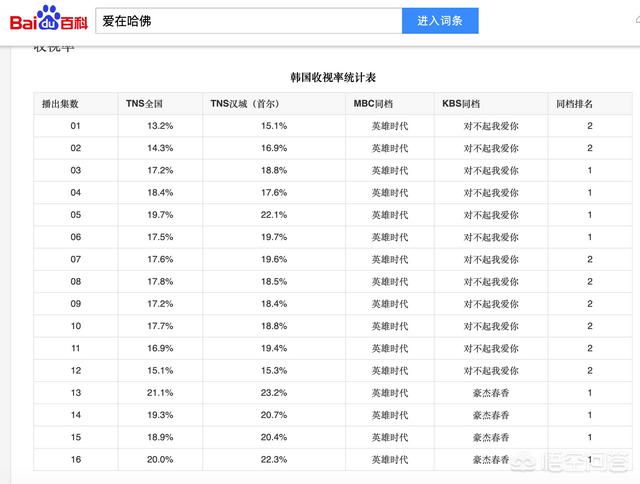Click 对不起我爱你 in episode 12 row

point(491,371)
